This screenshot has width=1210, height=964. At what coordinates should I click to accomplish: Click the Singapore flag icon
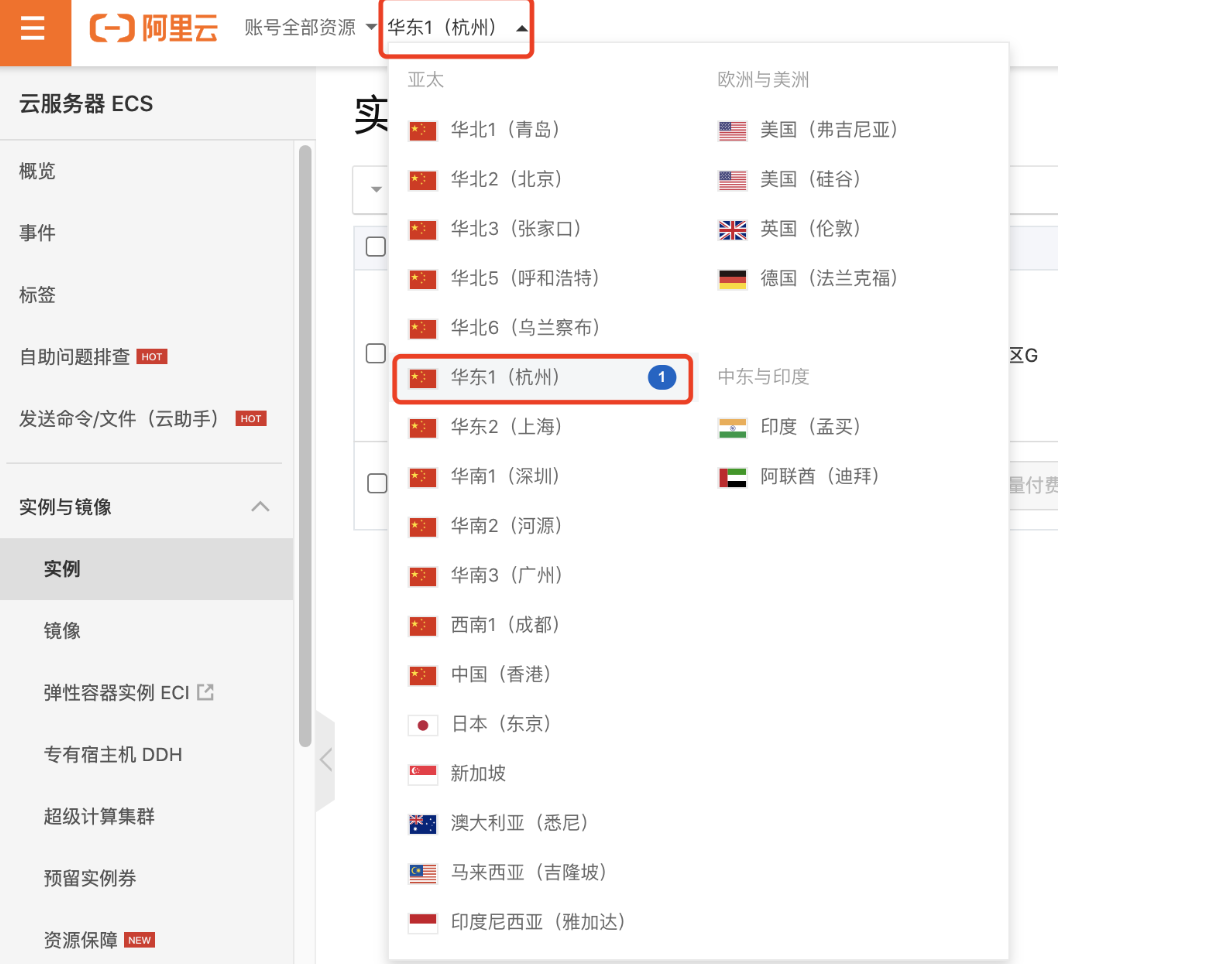[x=423, y=775]
